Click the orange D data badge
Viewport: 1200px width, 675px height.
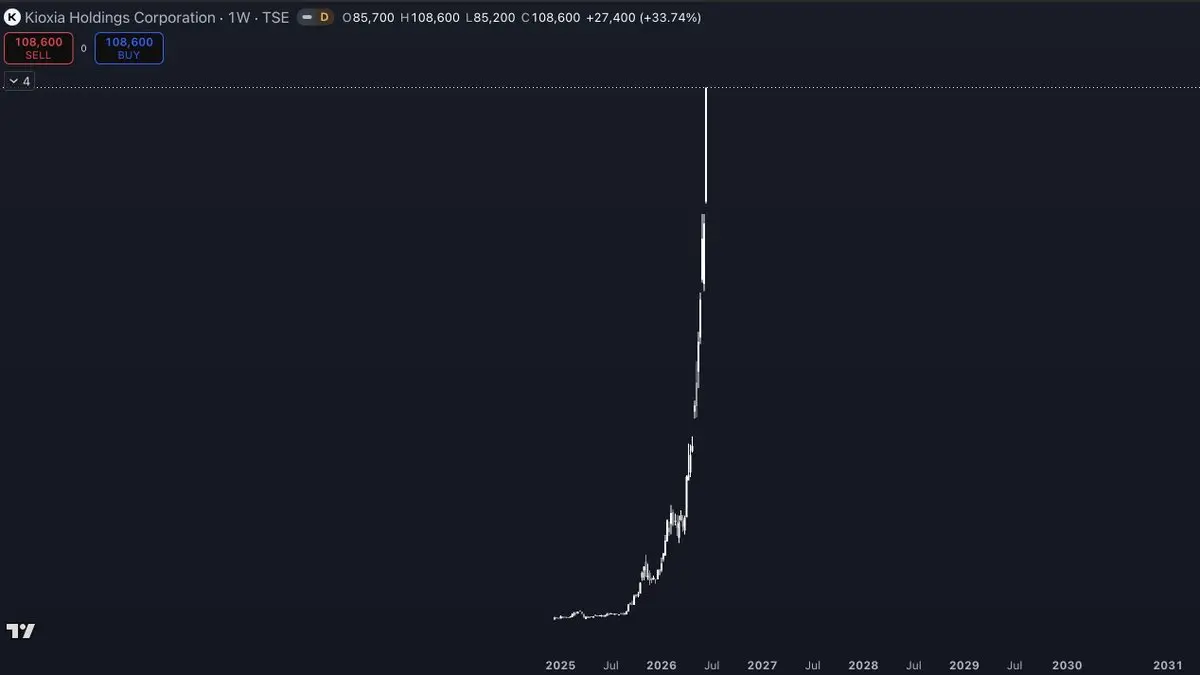tap(324, 18)
